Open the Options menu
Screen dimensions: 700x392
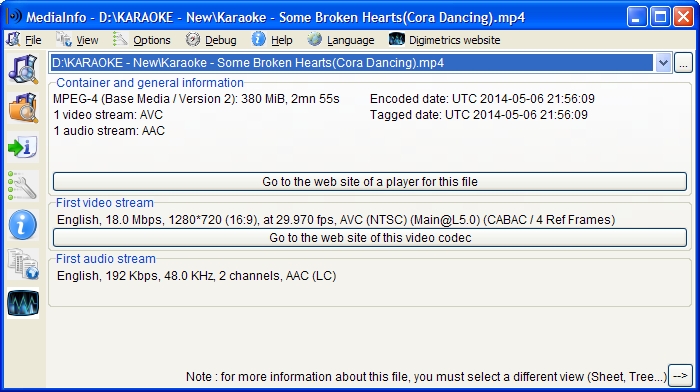(x=142, y=40)
